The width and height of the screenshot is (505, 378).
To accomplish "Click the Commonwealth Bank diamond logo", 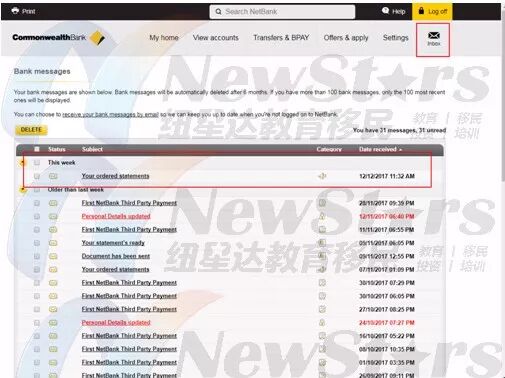I will [98, 37].
